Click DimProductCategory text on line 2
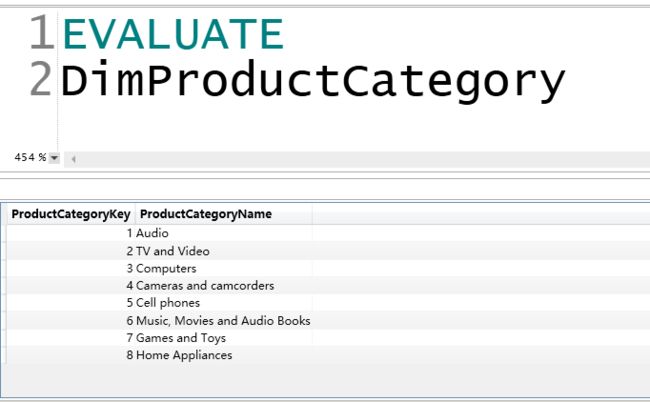The image size is (650, 402). [313, 82]
